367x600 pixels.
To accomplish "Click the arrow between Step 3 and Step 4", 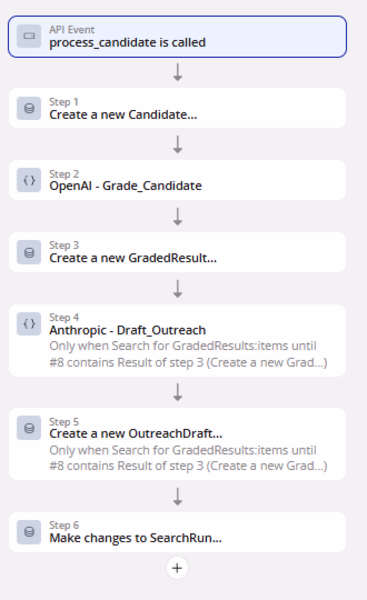I will [178, 289].
